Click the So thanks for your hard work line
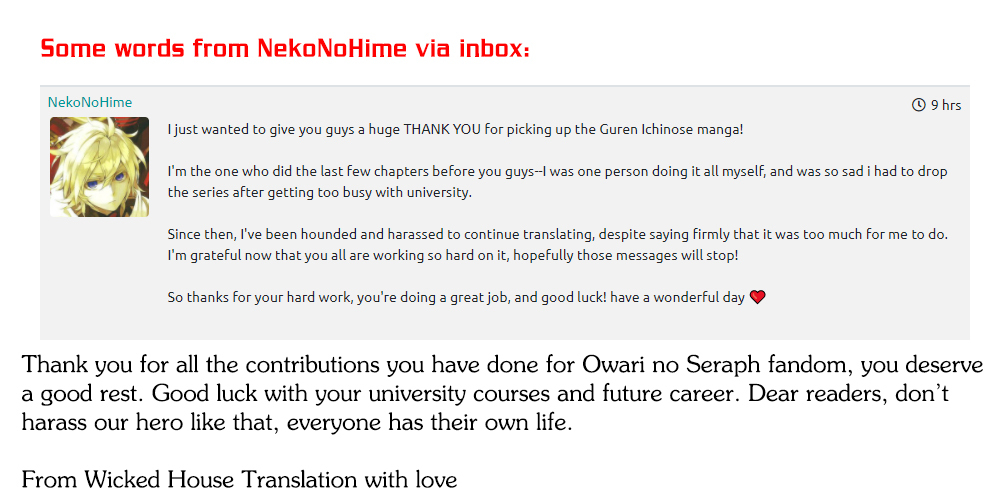The image size is (1000, 500). (455, 297)
